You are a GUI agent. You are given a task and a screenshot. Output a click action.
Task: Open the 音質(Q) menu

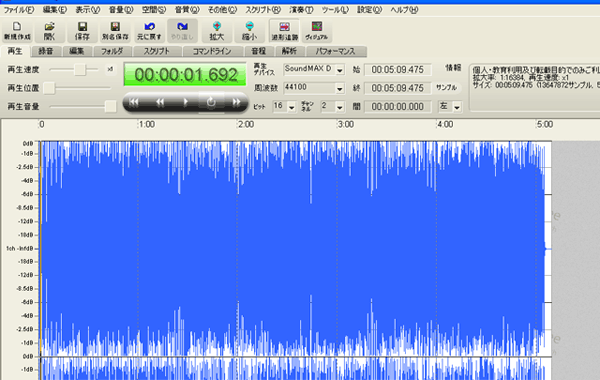[x=187, y=10]
